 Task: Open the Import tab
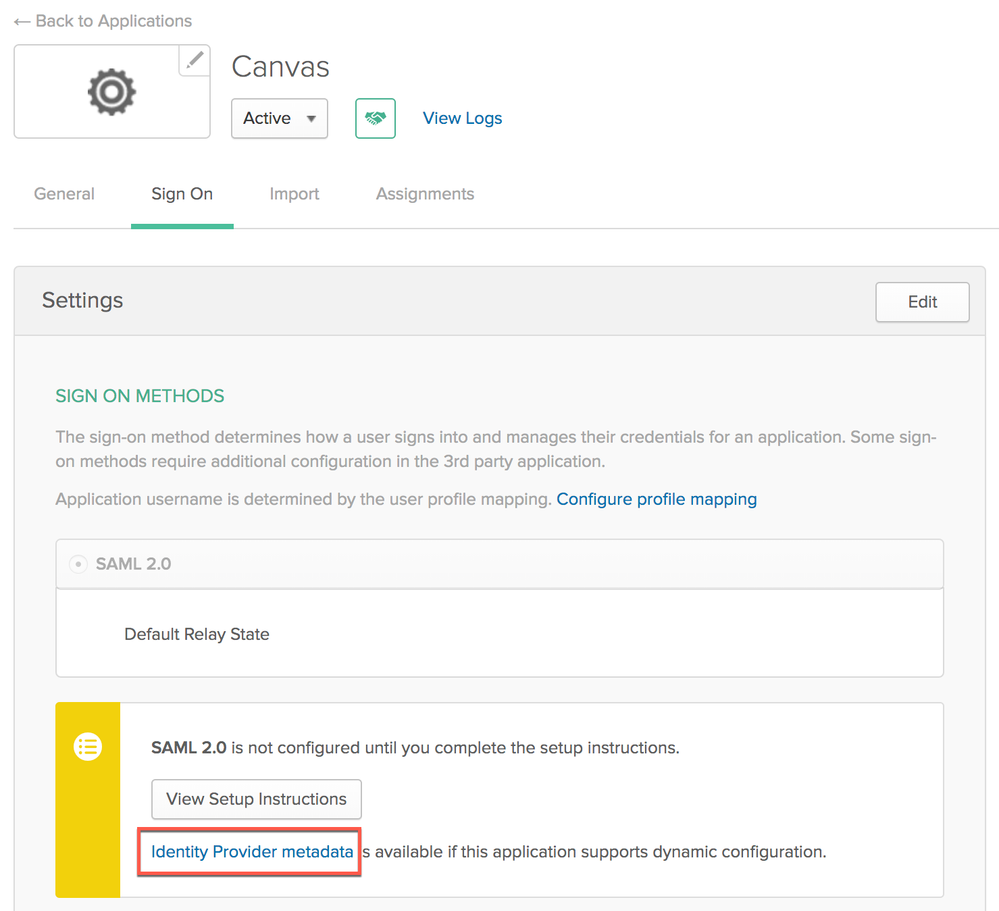(x=294, y=194)
